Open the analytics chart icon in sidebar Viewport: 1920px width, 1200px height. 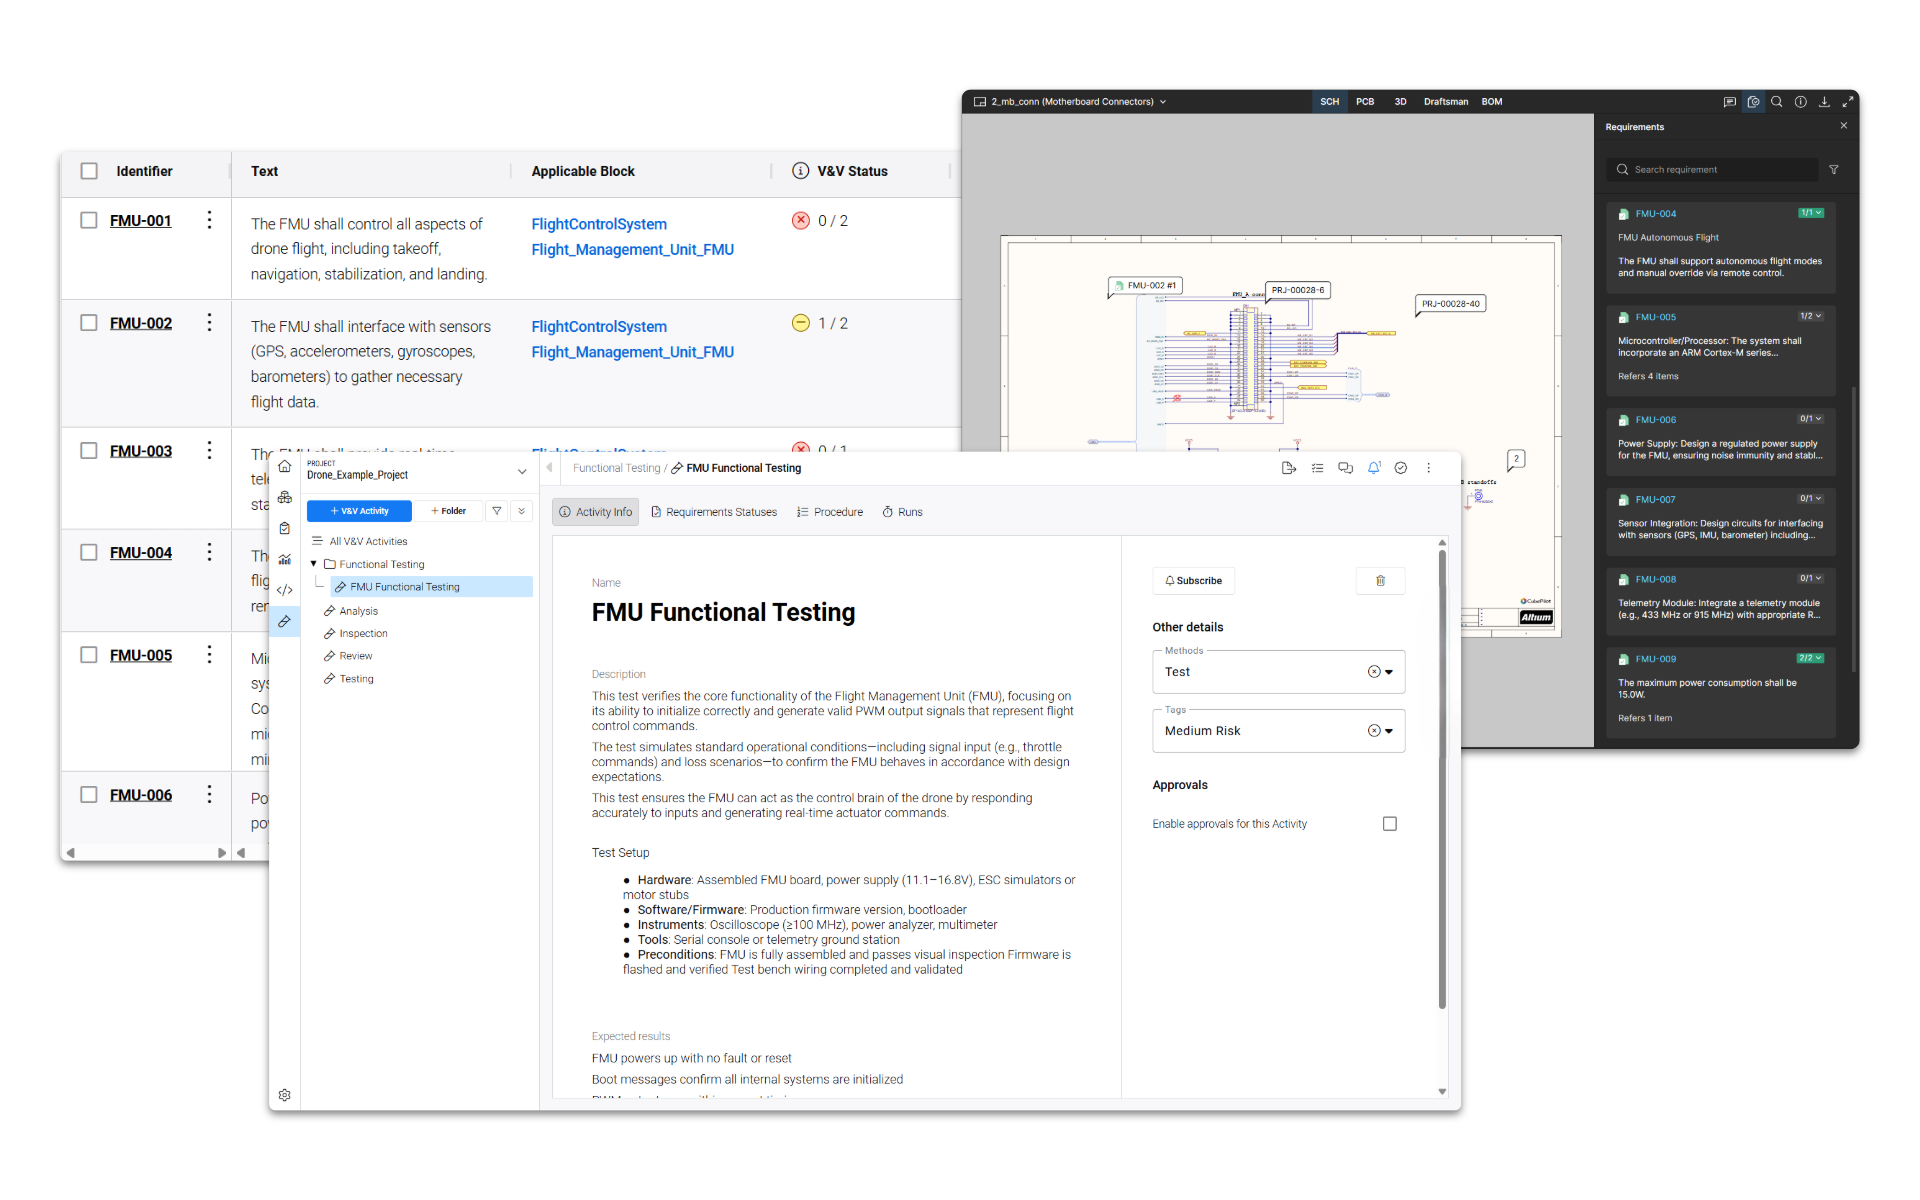285,559
